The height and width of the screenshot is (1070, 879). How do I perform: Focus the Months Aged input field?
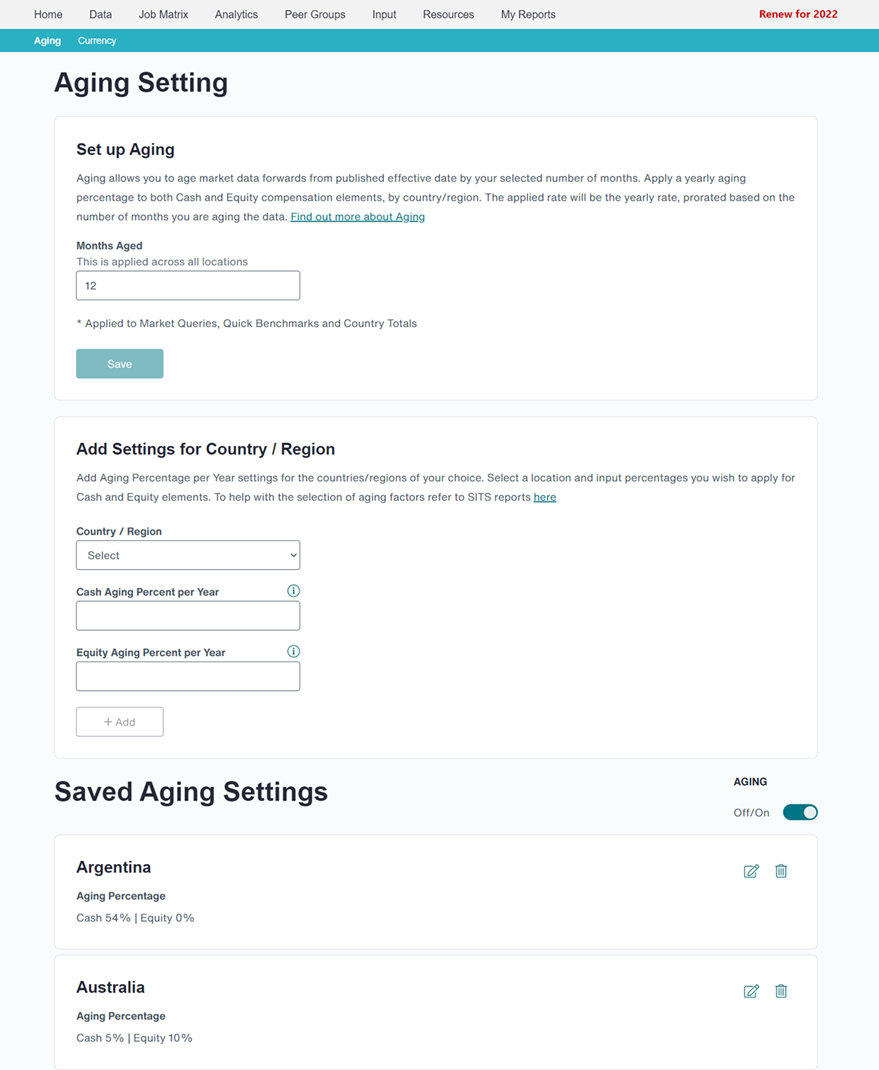(188, 285)
